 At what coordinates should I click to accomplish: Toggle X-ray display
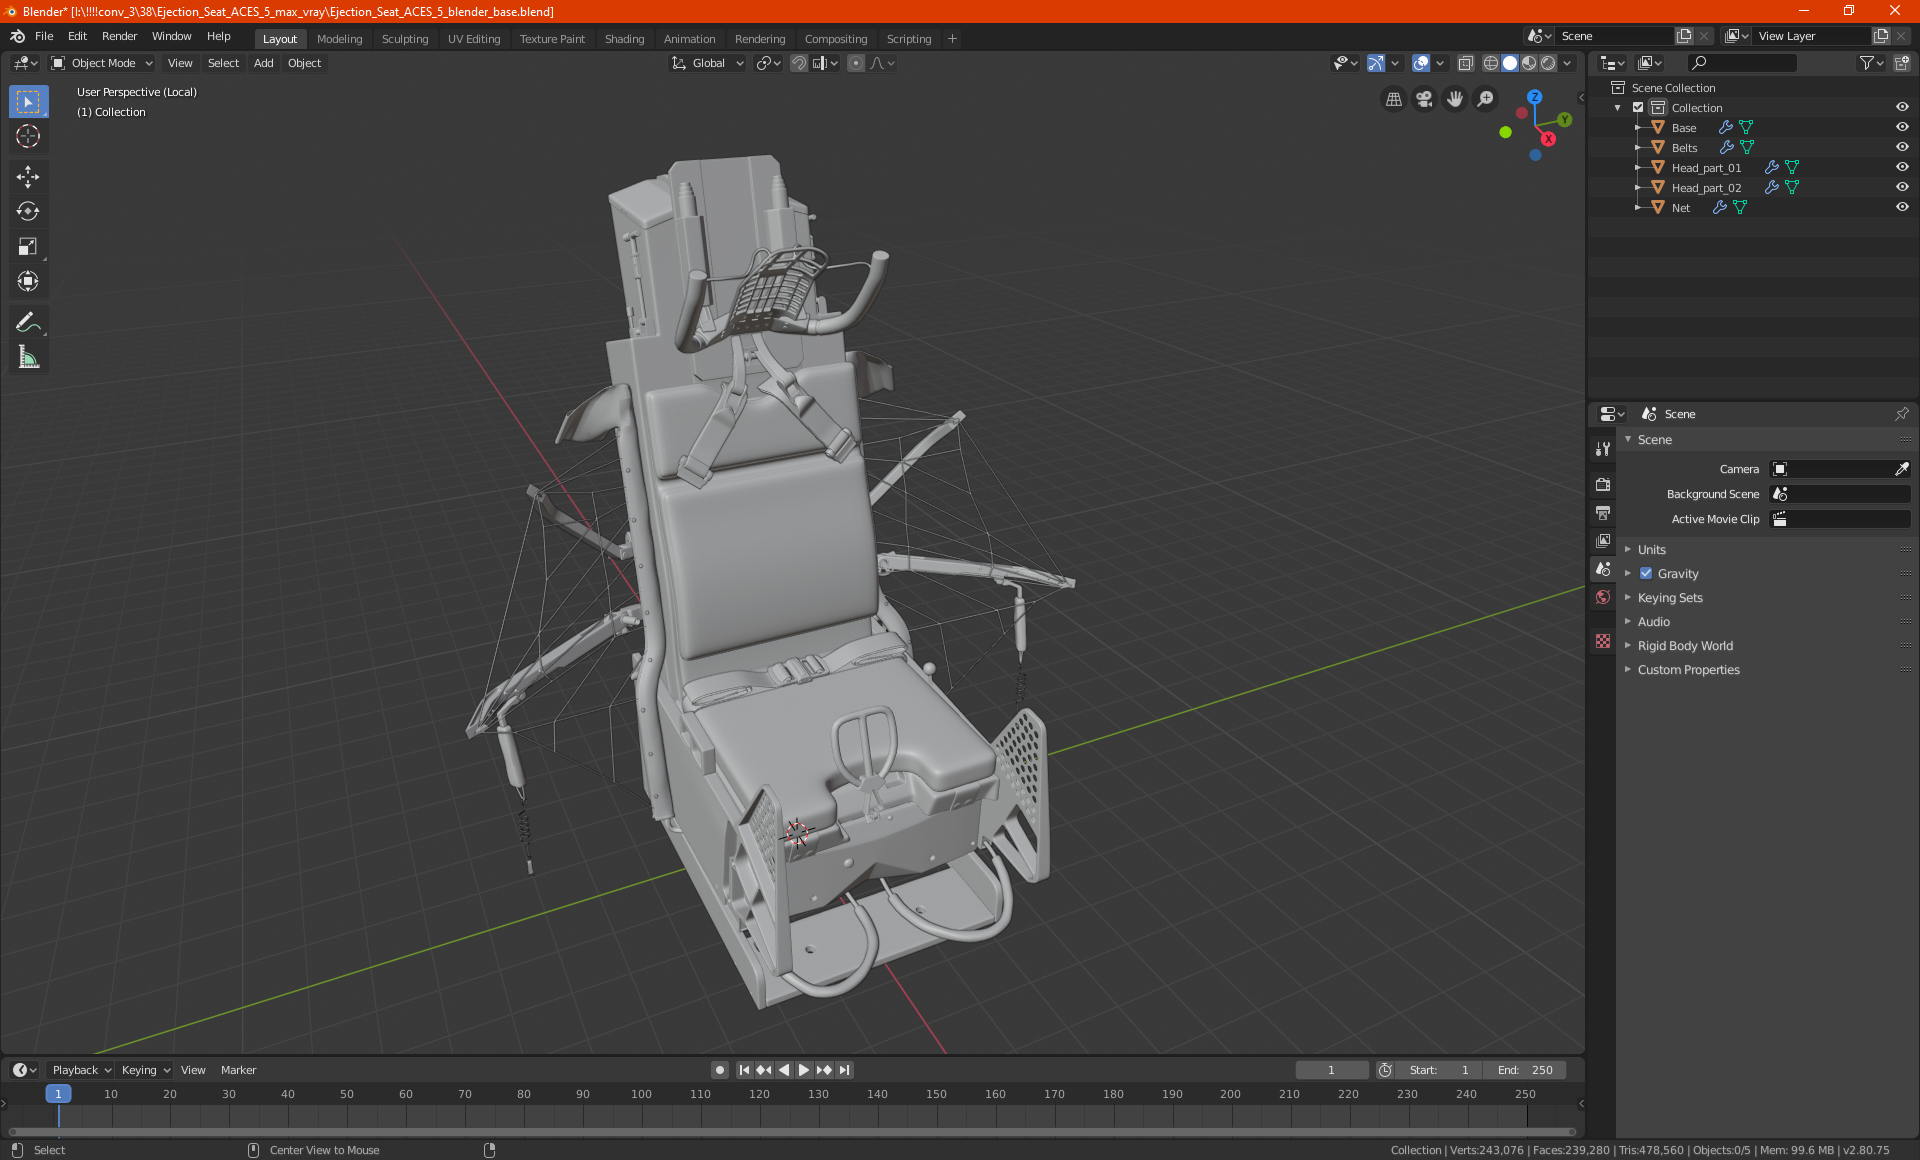(x=1465, y=63)
